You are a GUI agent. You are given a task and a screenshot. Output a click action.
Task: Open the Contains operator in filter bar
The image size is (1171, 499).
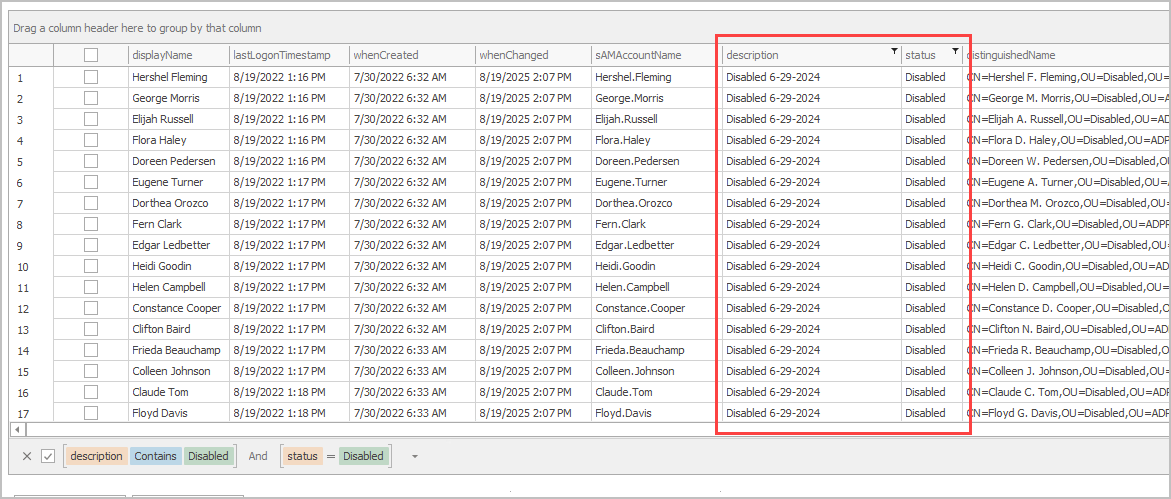coord(155,456)
